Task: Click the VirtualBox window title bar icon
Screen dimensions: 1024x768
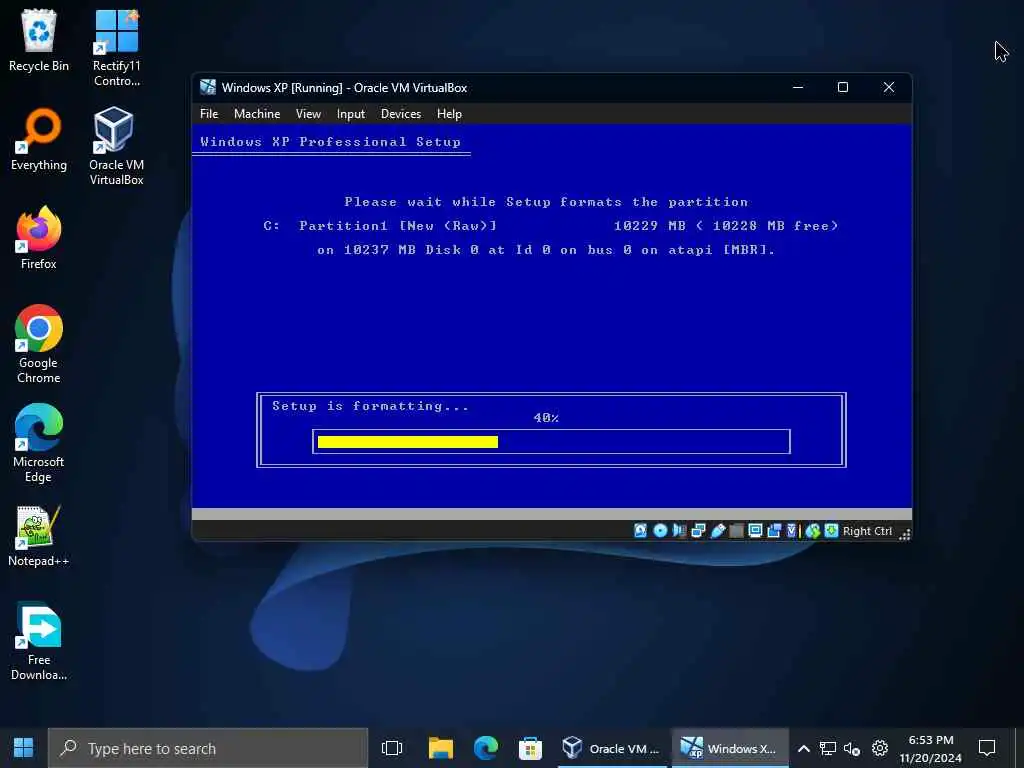Action: click(x=208, y=87)
